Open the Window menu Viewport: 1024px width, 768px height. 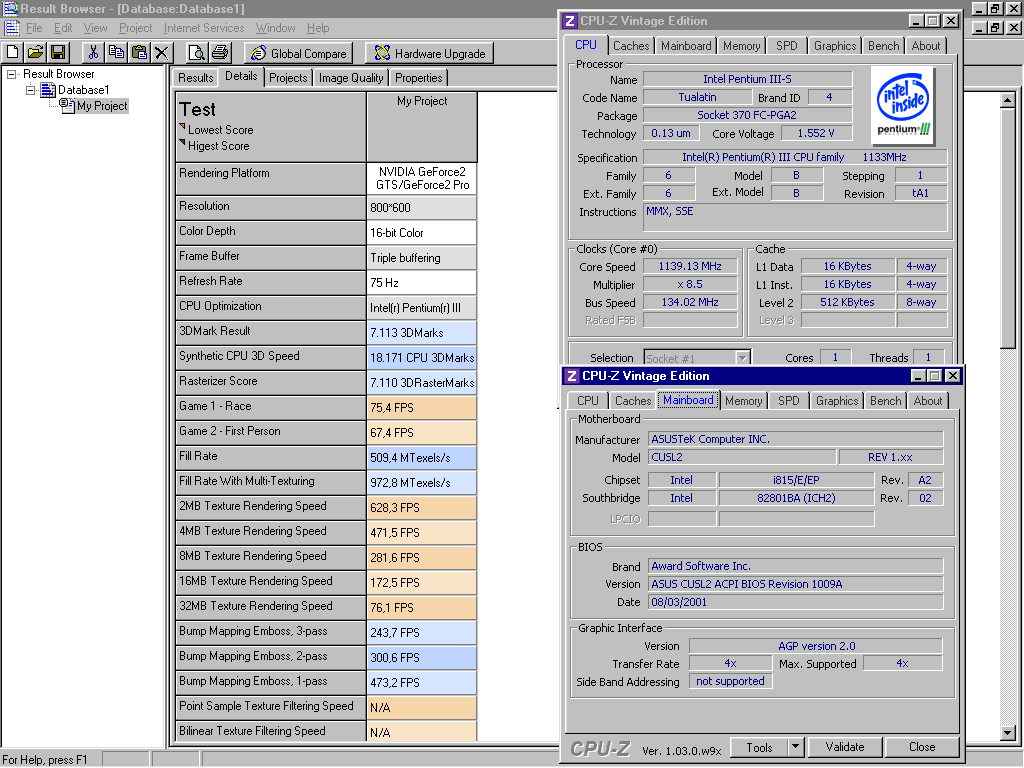pos(275,28)
